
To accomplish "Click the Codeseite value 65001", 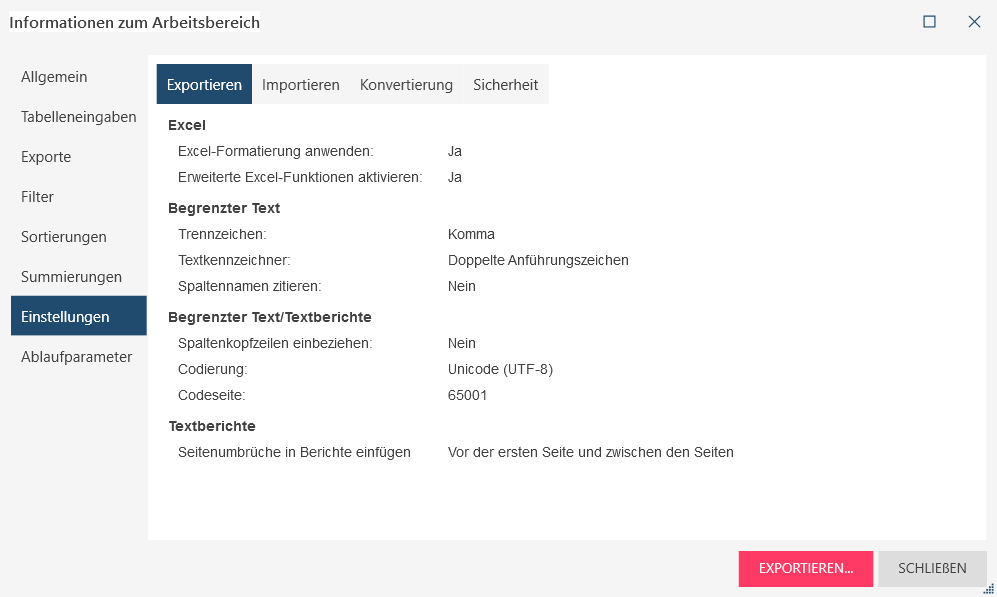I will pyautogui.click(x=468, y=395).
